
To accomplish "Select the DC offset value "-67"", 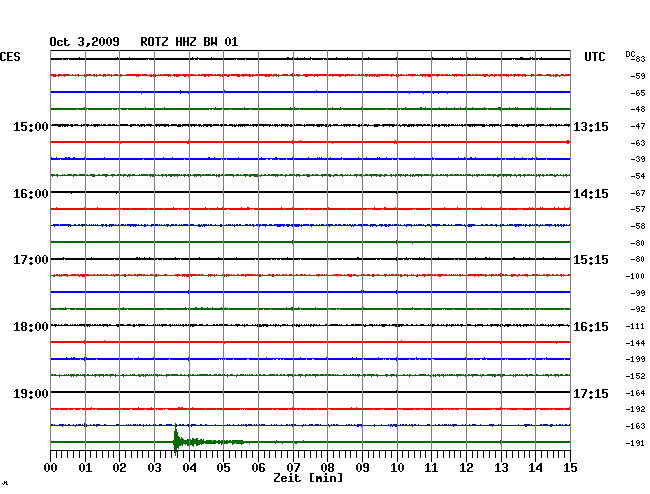I will pyautogui.click(x=638, y=193).
